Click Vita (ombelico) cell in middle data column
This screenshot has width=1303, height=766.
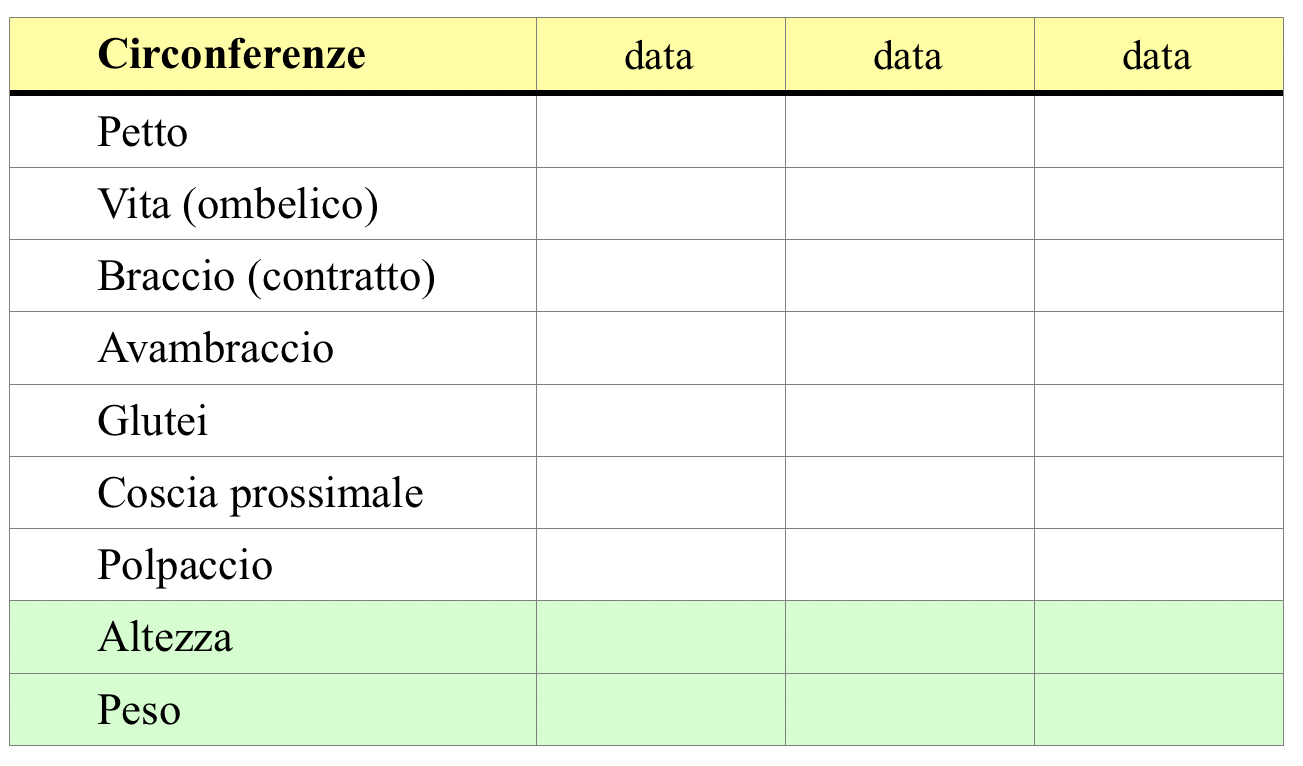tap(909, 204)
